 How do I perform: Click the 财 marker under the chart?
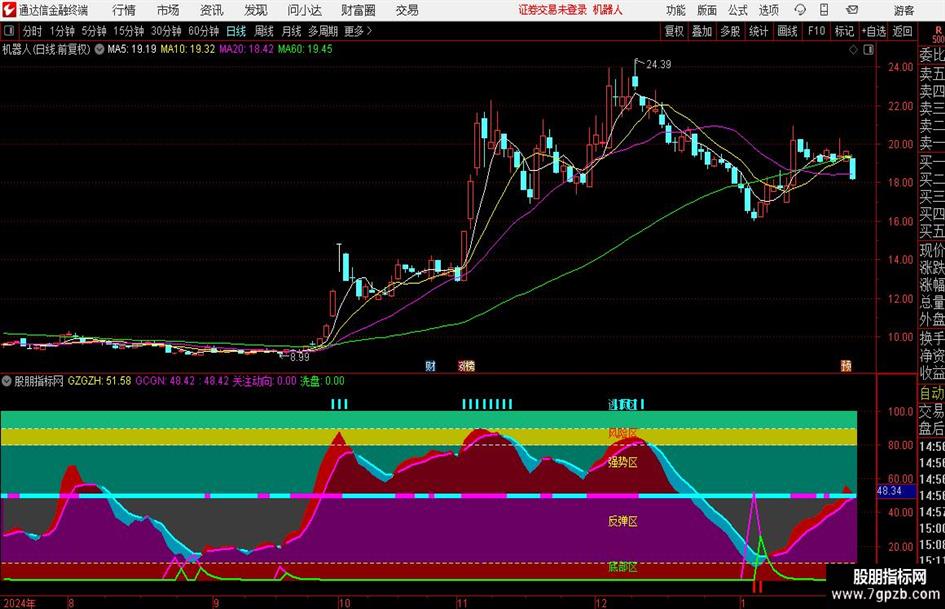(x=430, y=365)
